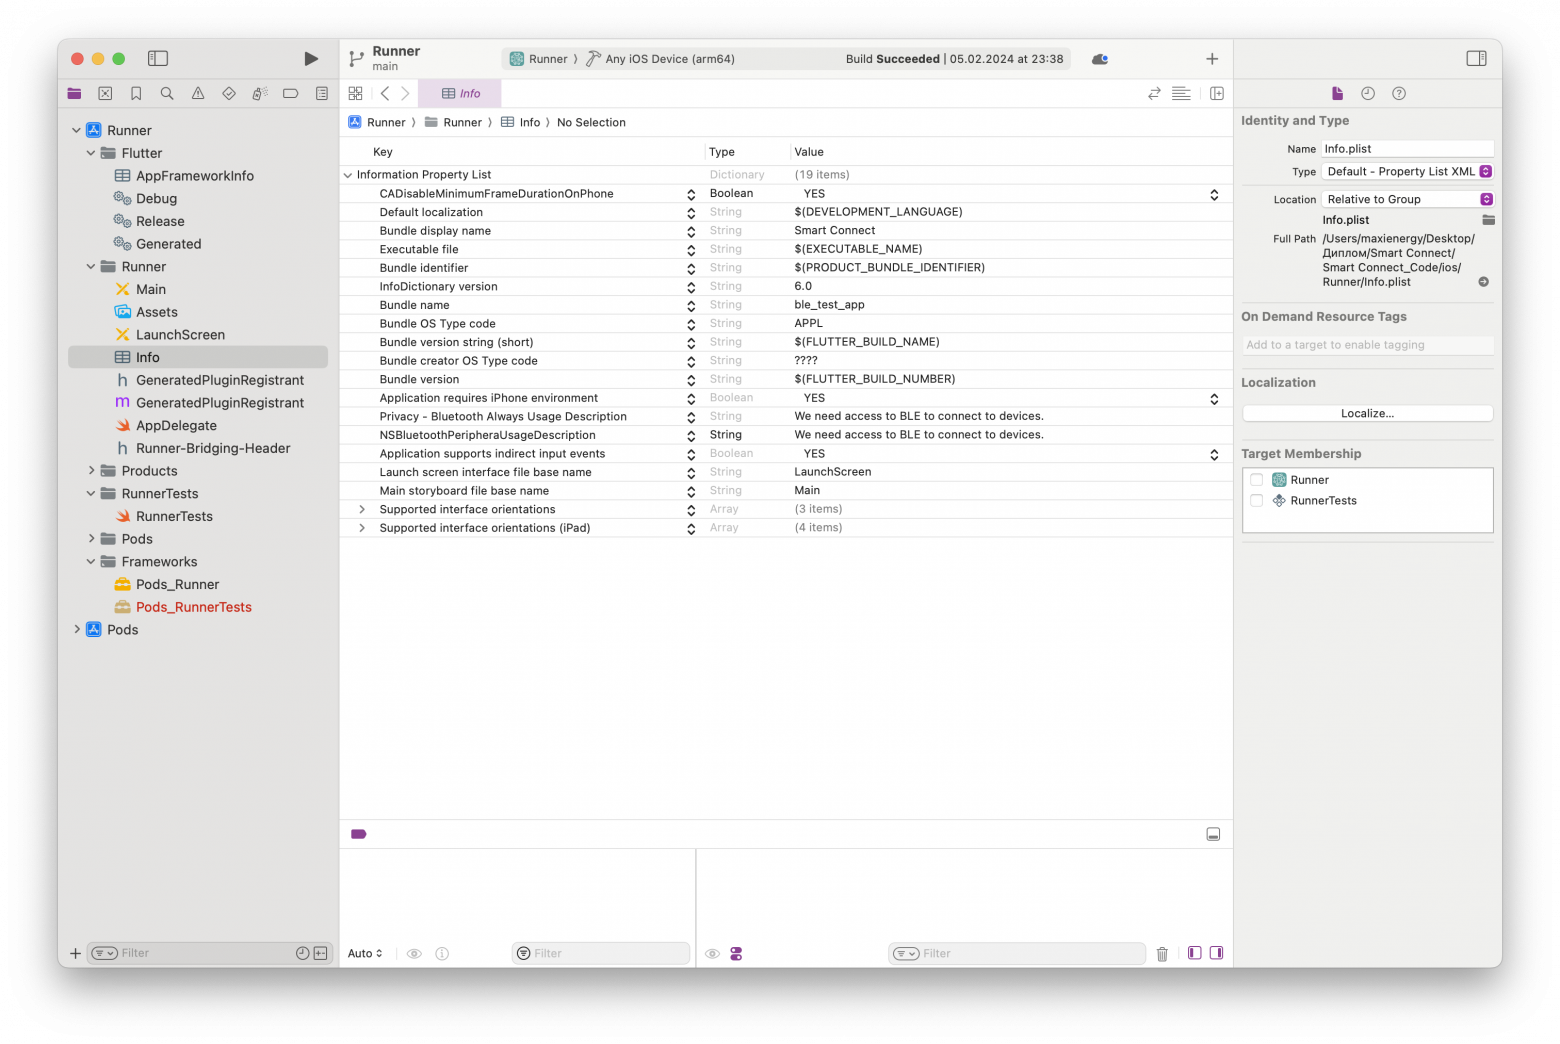Open the full path arrow for Runner/Info.plist
Image resolution: width=1560 pixels, height=1044 pixels.
[x=1483, y=281]
